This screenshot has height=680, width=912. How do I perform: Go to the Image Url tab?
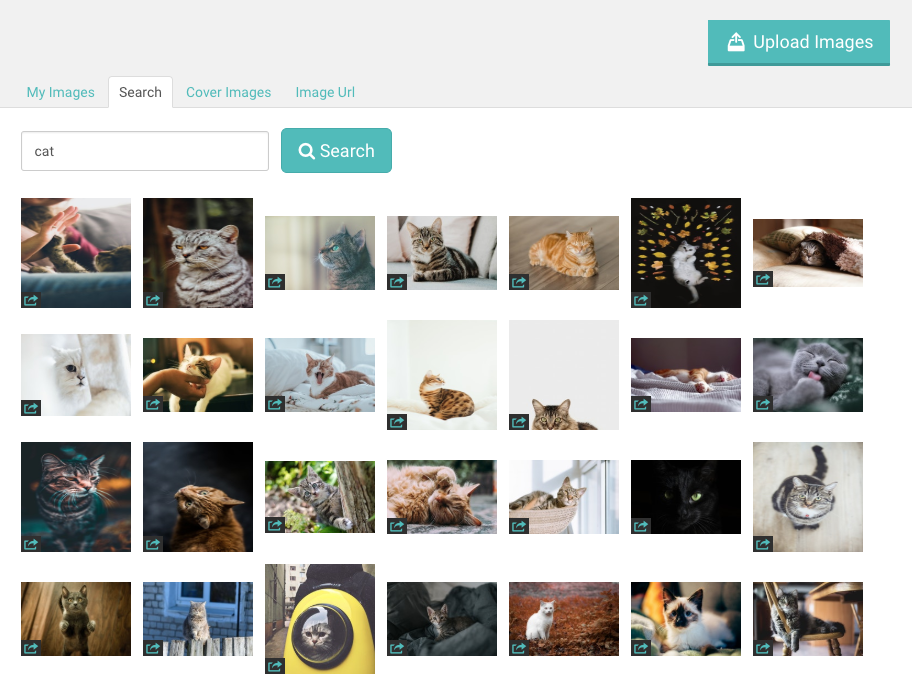tap(325, 92)
